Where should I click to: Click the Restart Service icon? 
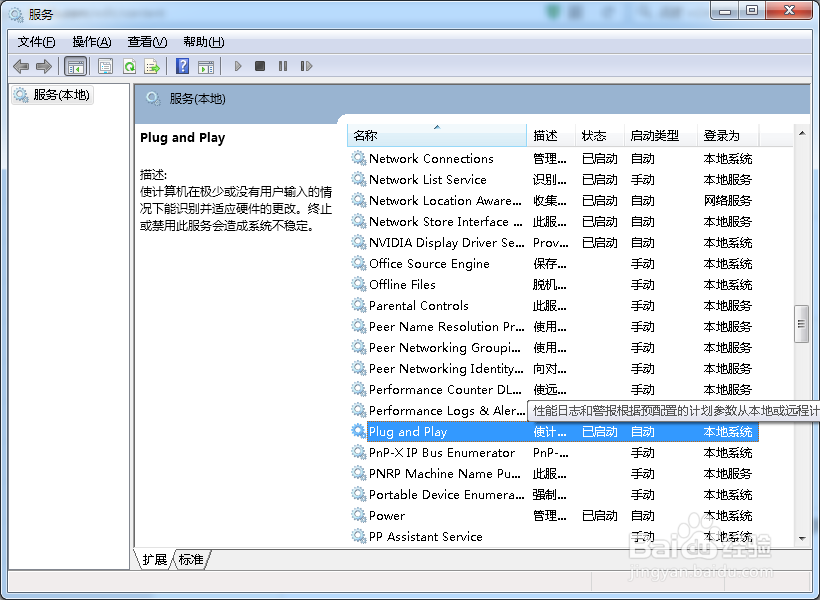(306, 66)
